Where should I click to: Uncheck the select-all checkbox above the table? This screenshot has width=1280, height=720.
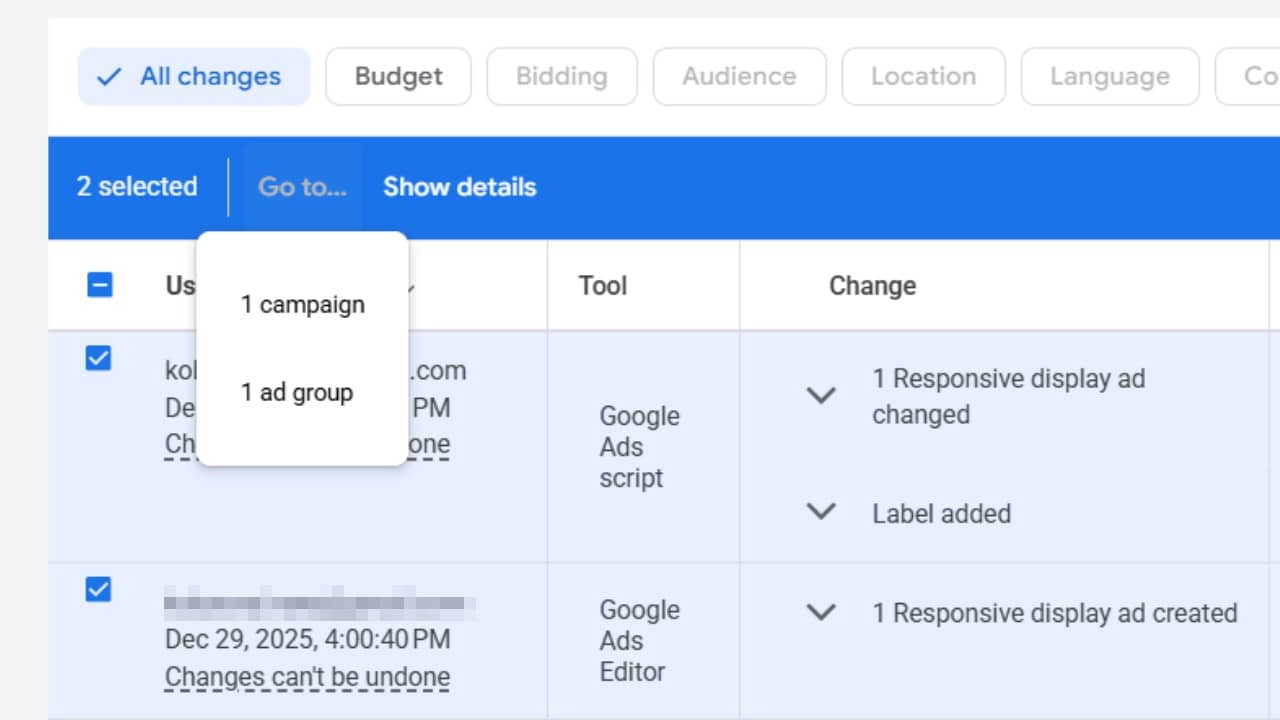(100, 285)
